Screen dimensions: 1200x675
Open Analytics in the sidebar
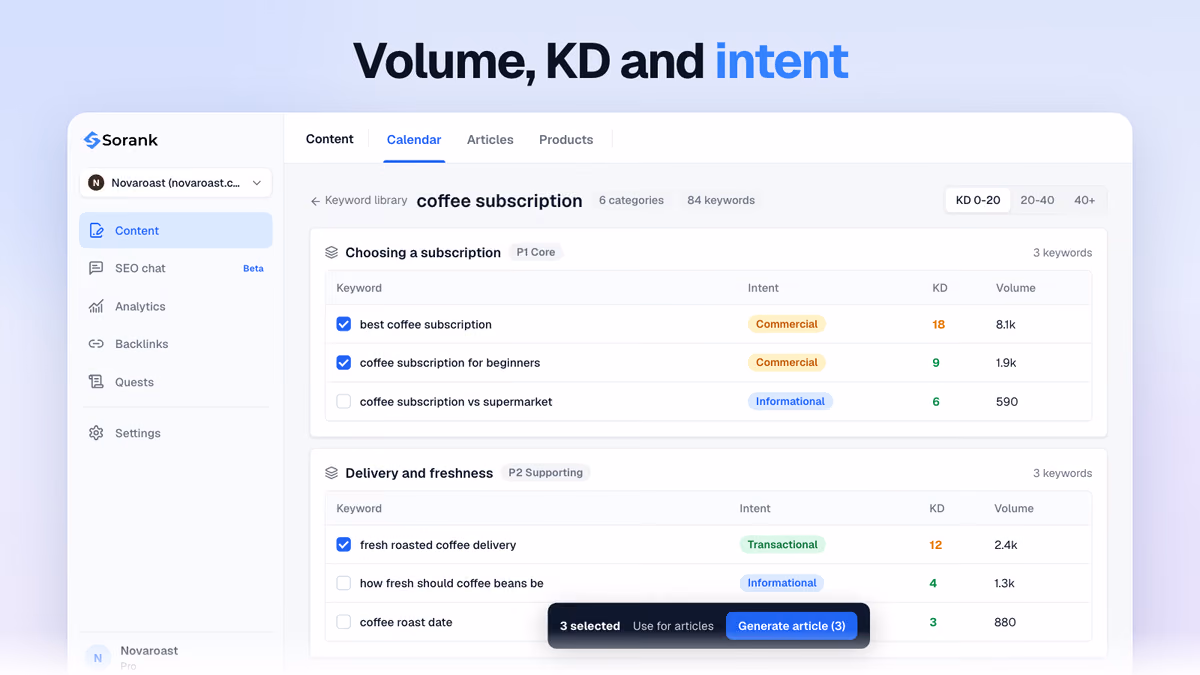tap(175, 307)
